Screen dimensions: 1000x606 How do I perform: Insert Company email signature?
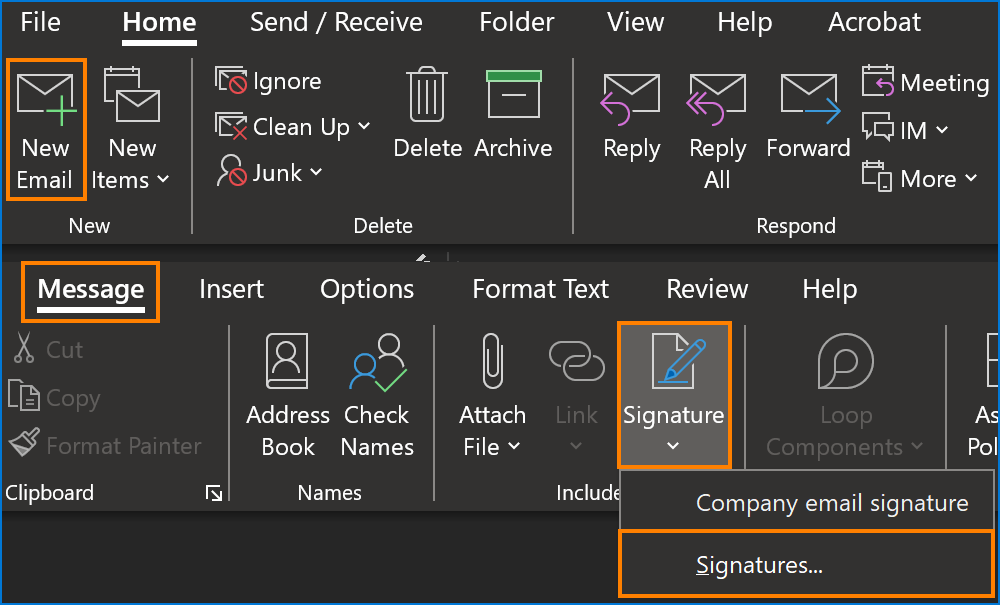click(832, 503)
